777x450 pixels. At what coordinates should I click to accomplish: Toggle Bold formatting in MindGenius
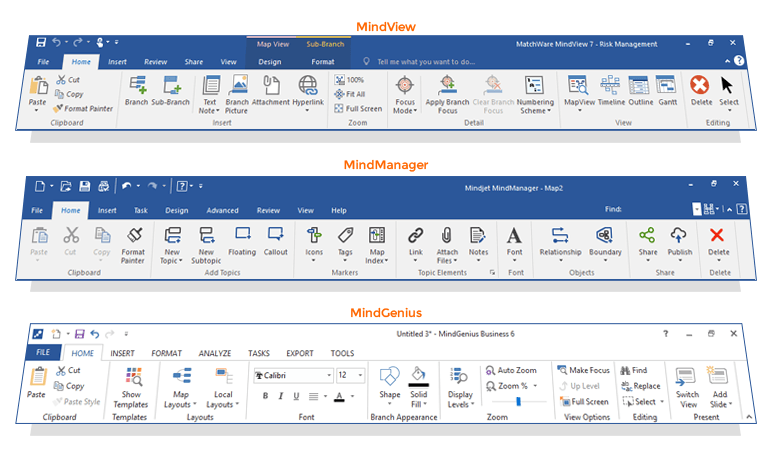click(266, 396)
